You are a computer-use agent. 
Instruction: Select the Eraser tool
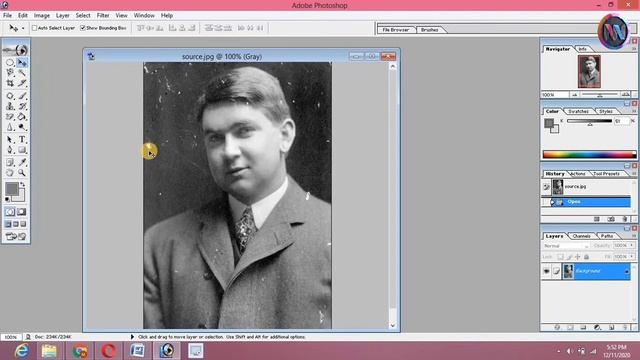(x=10, y=117)
